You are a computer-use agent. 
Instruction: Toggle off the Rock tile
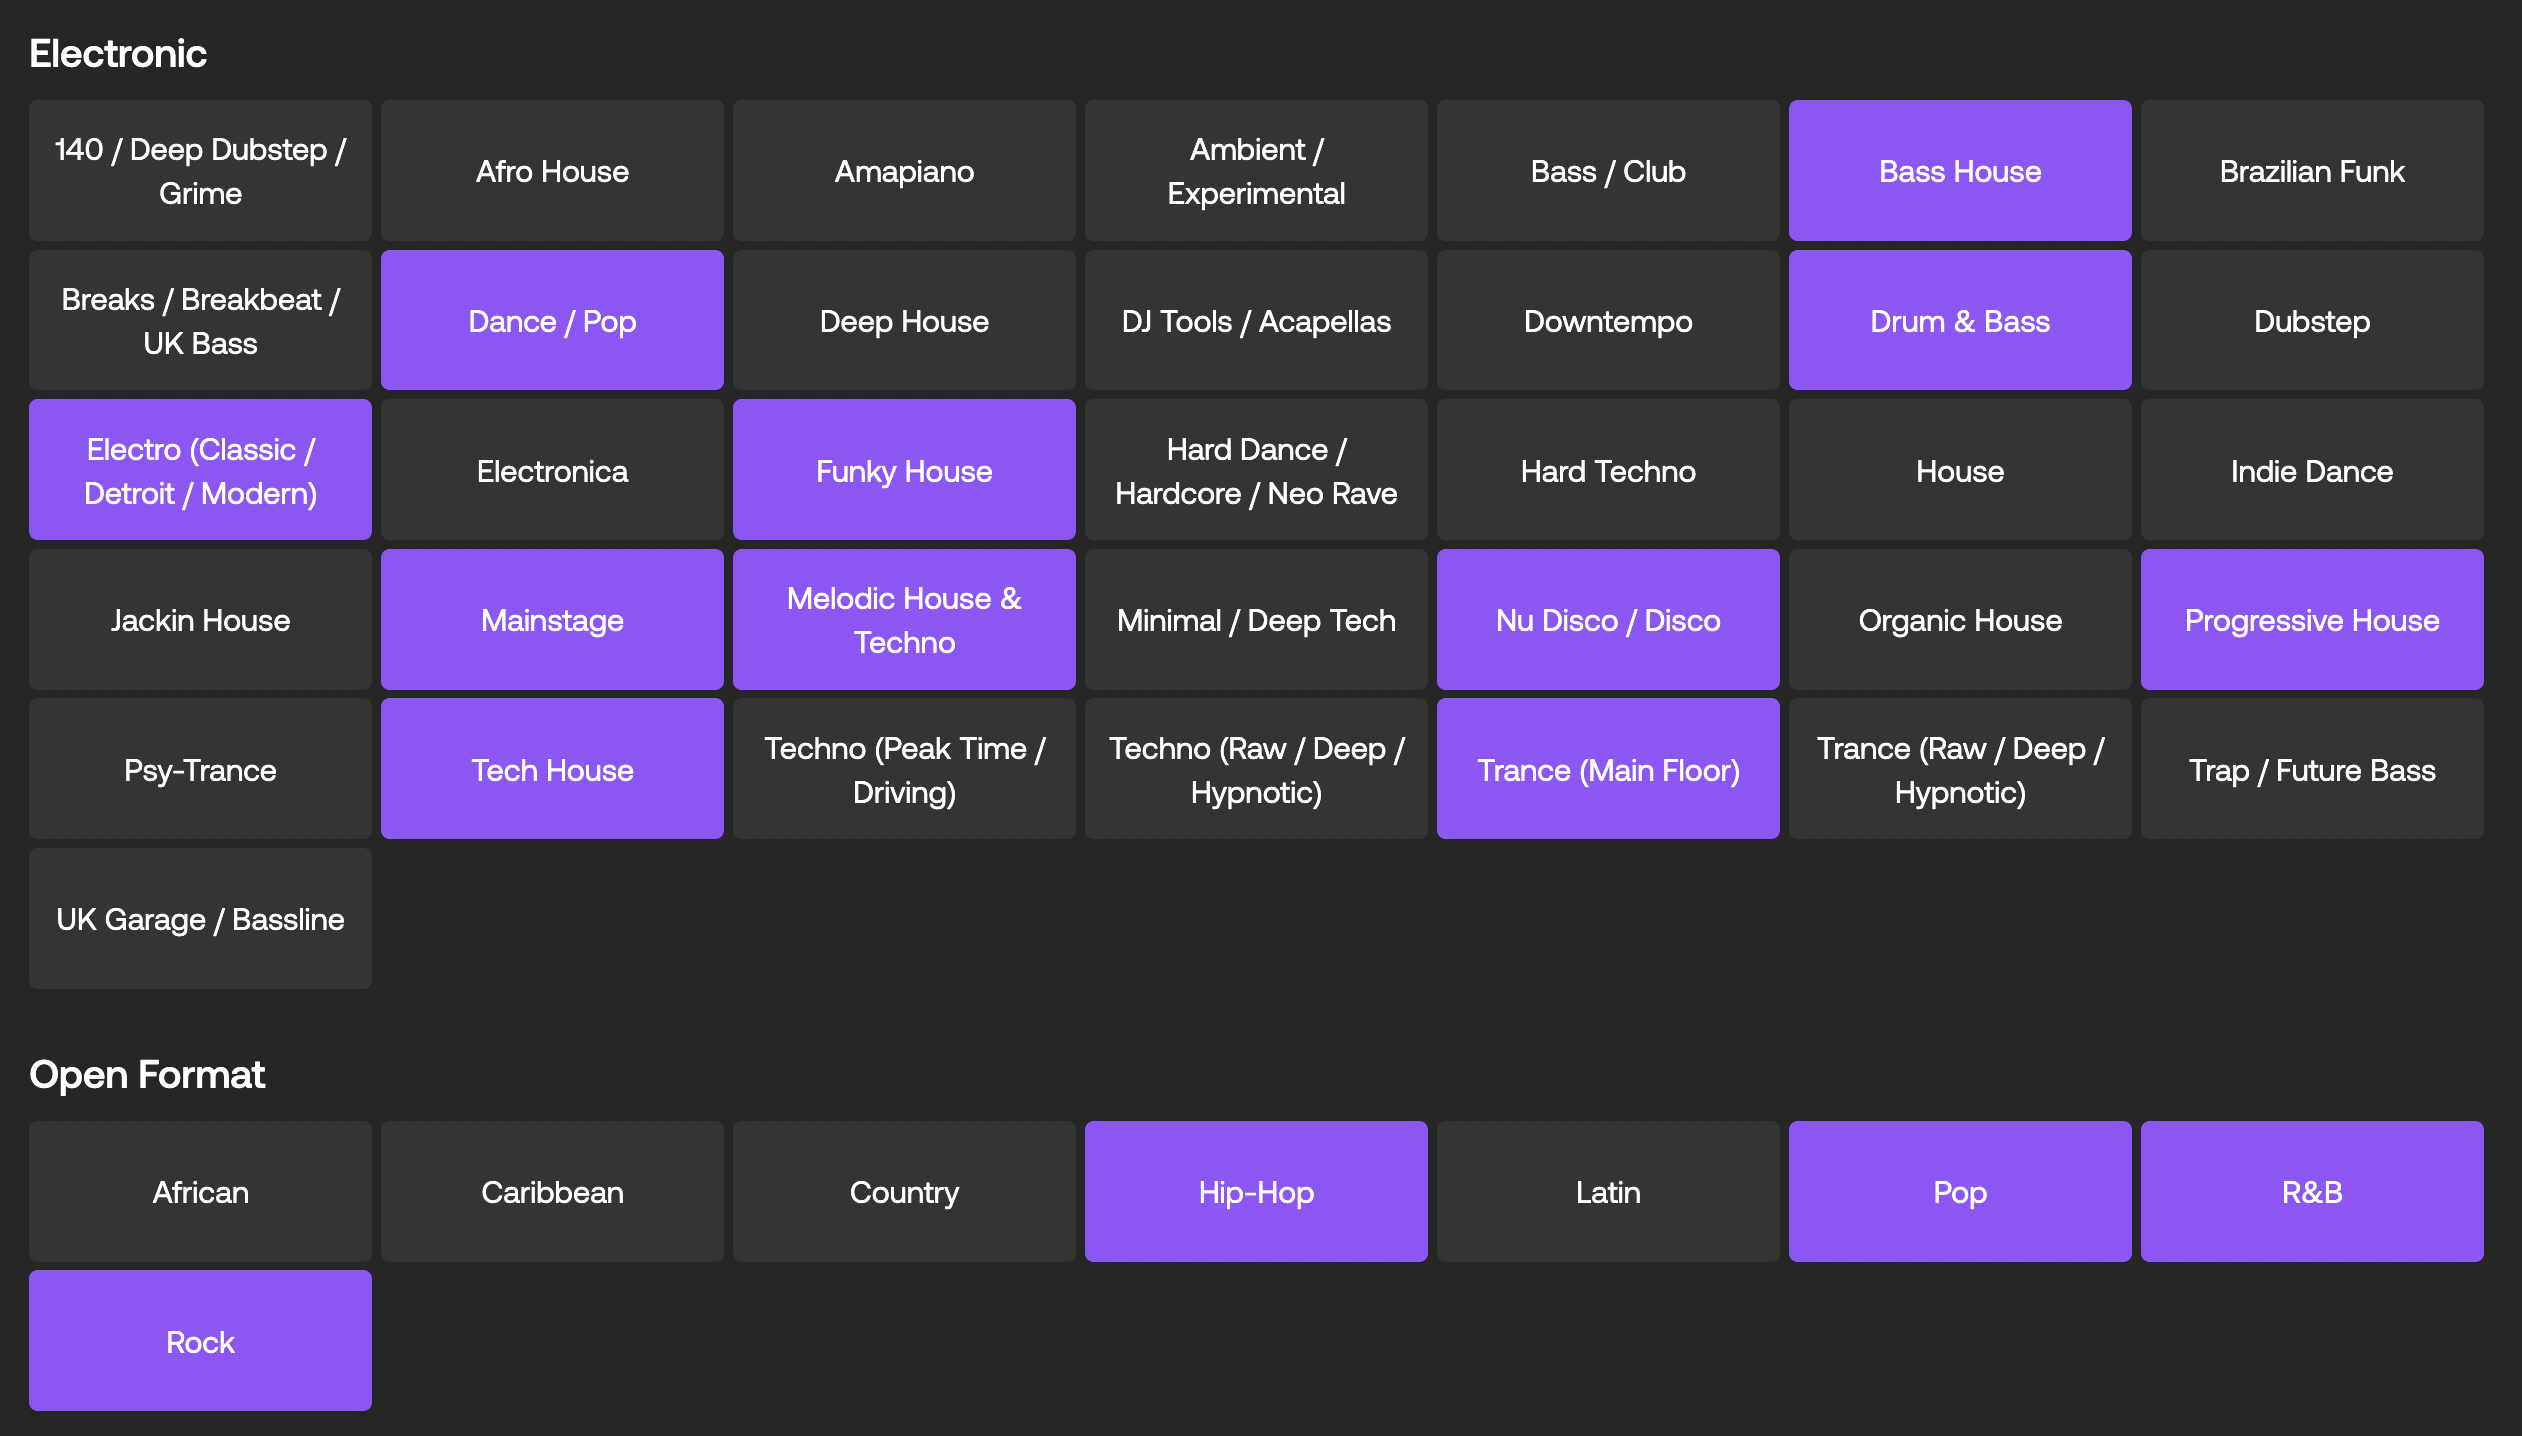[200, 1341]
